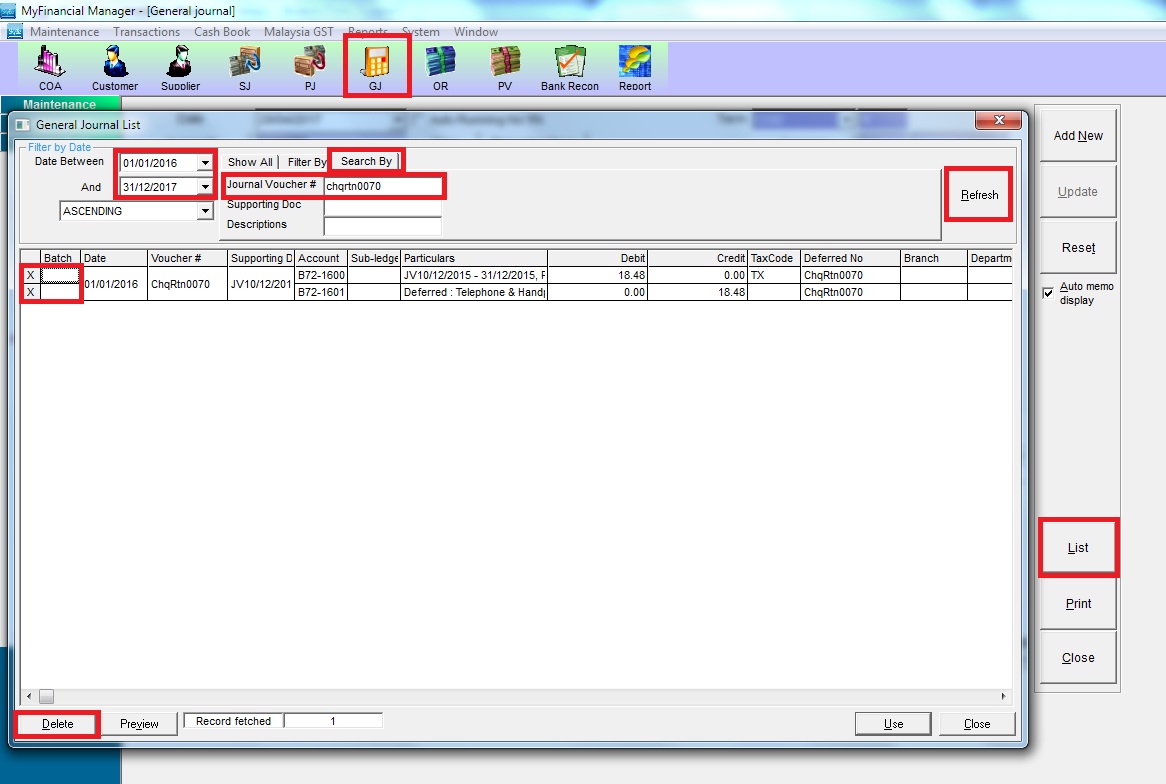This screenshot has width=1166, height=784.
Task: Open the Transactions menu
Action: click(x=146, y=32)
